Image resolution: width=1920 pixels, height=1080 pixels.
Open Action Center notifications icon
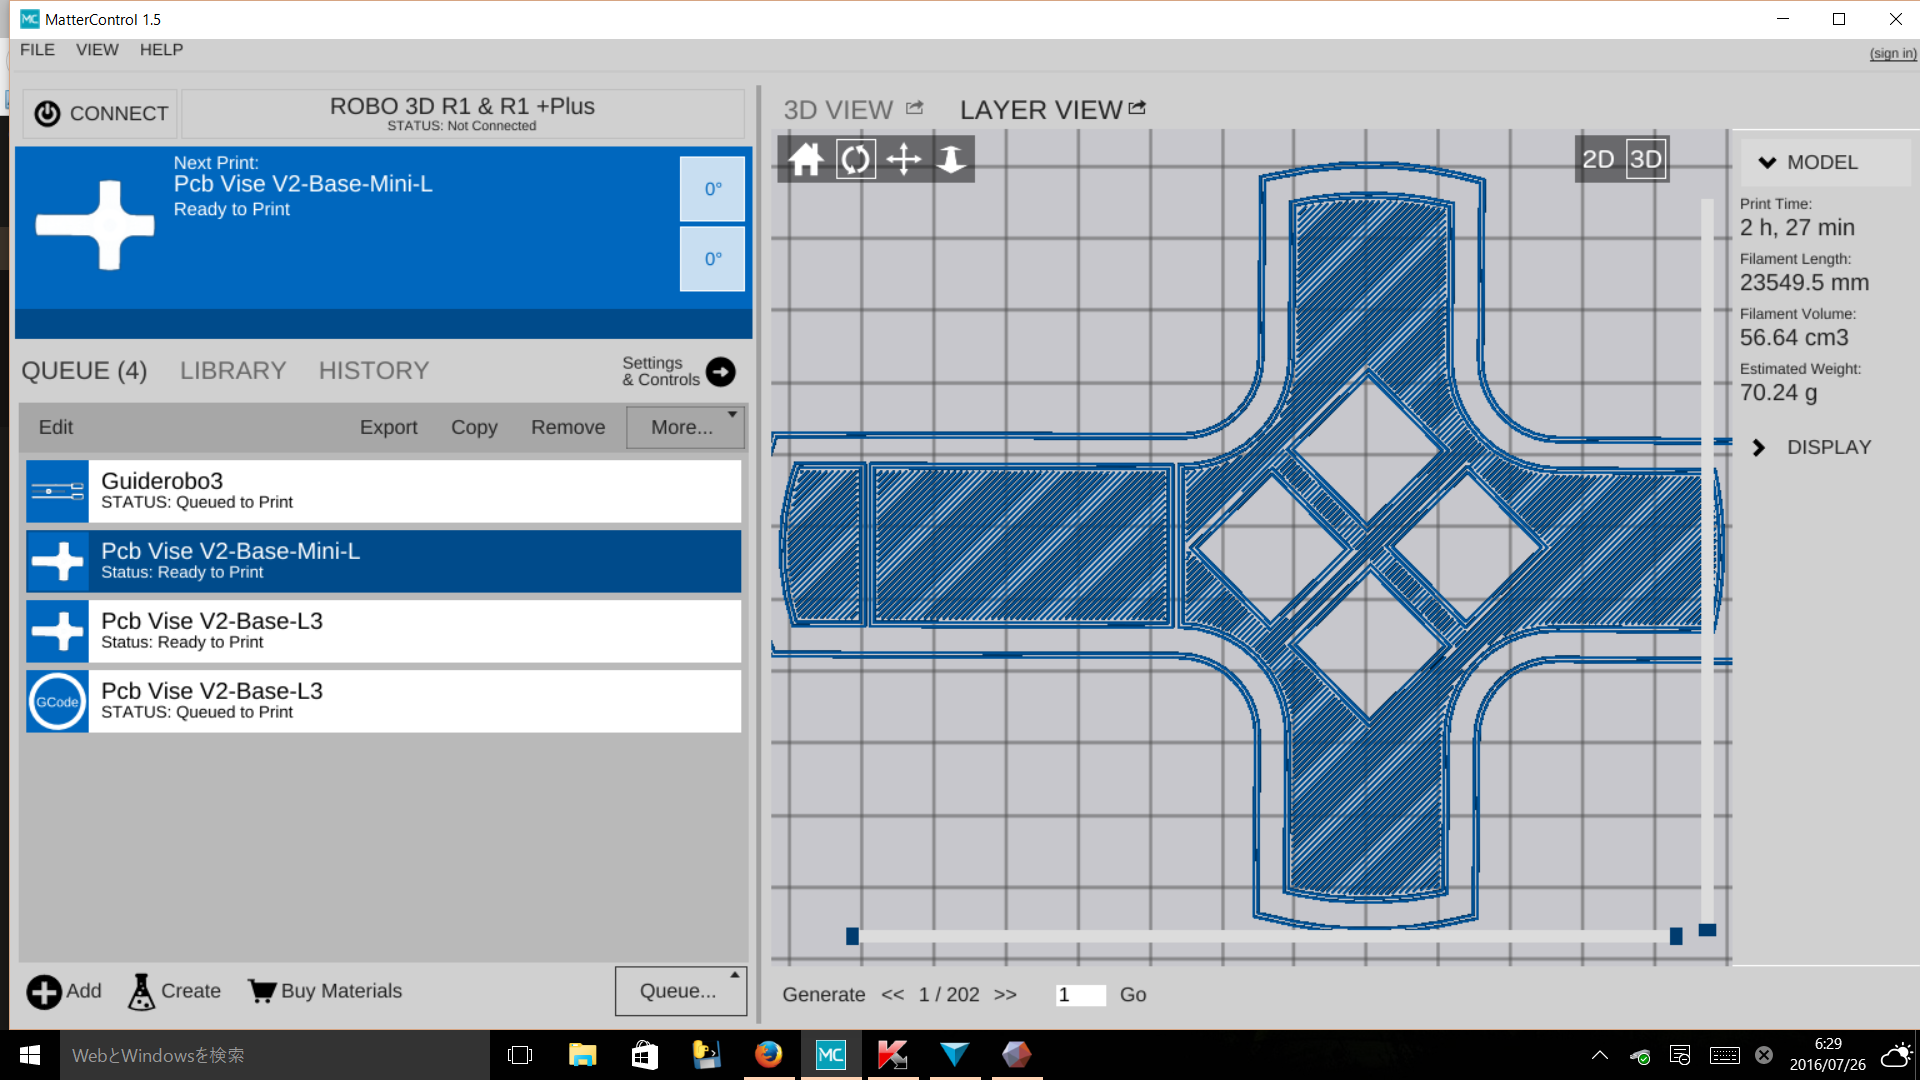click(x=1680, y=1055)
